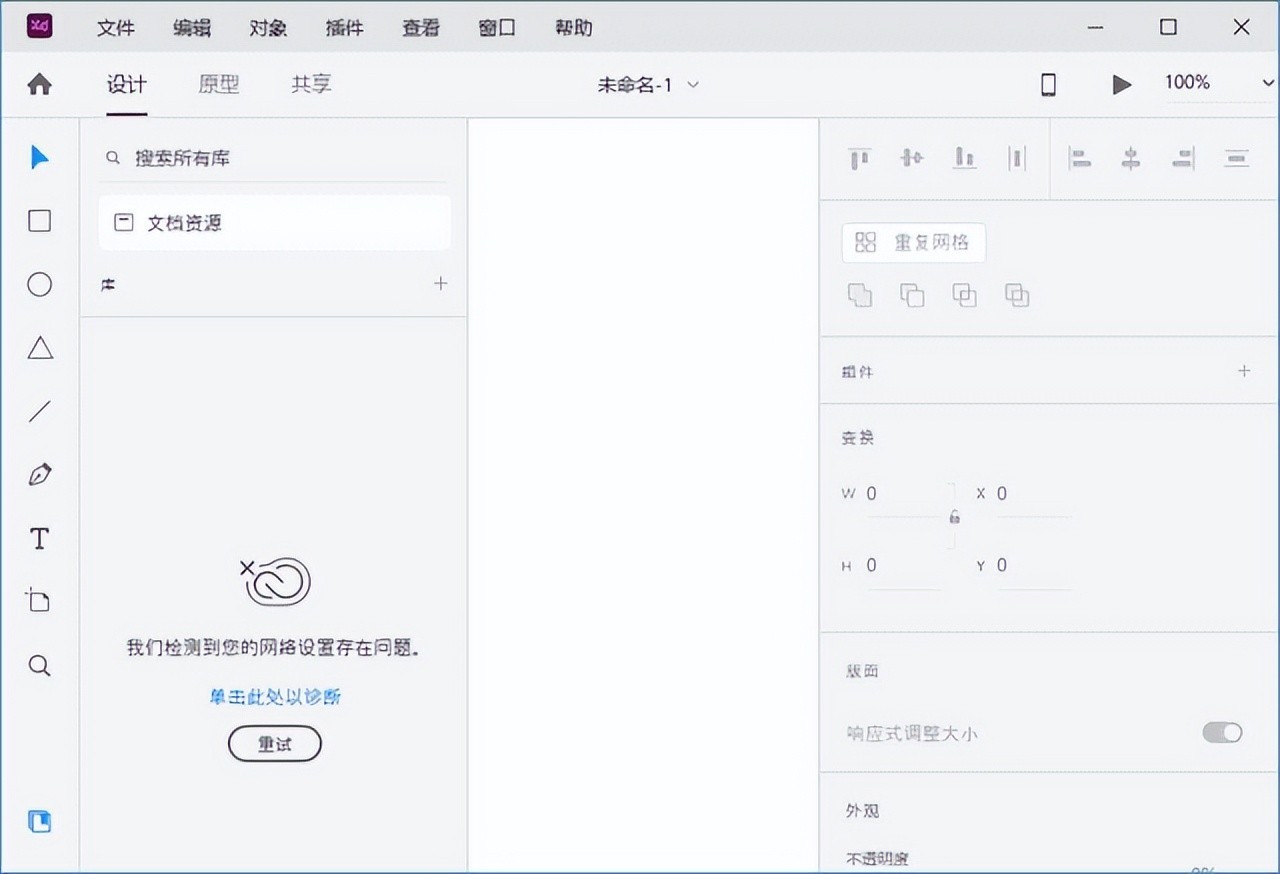
Task: Click the plus icon next to 组件
Action: (1244, 371)
